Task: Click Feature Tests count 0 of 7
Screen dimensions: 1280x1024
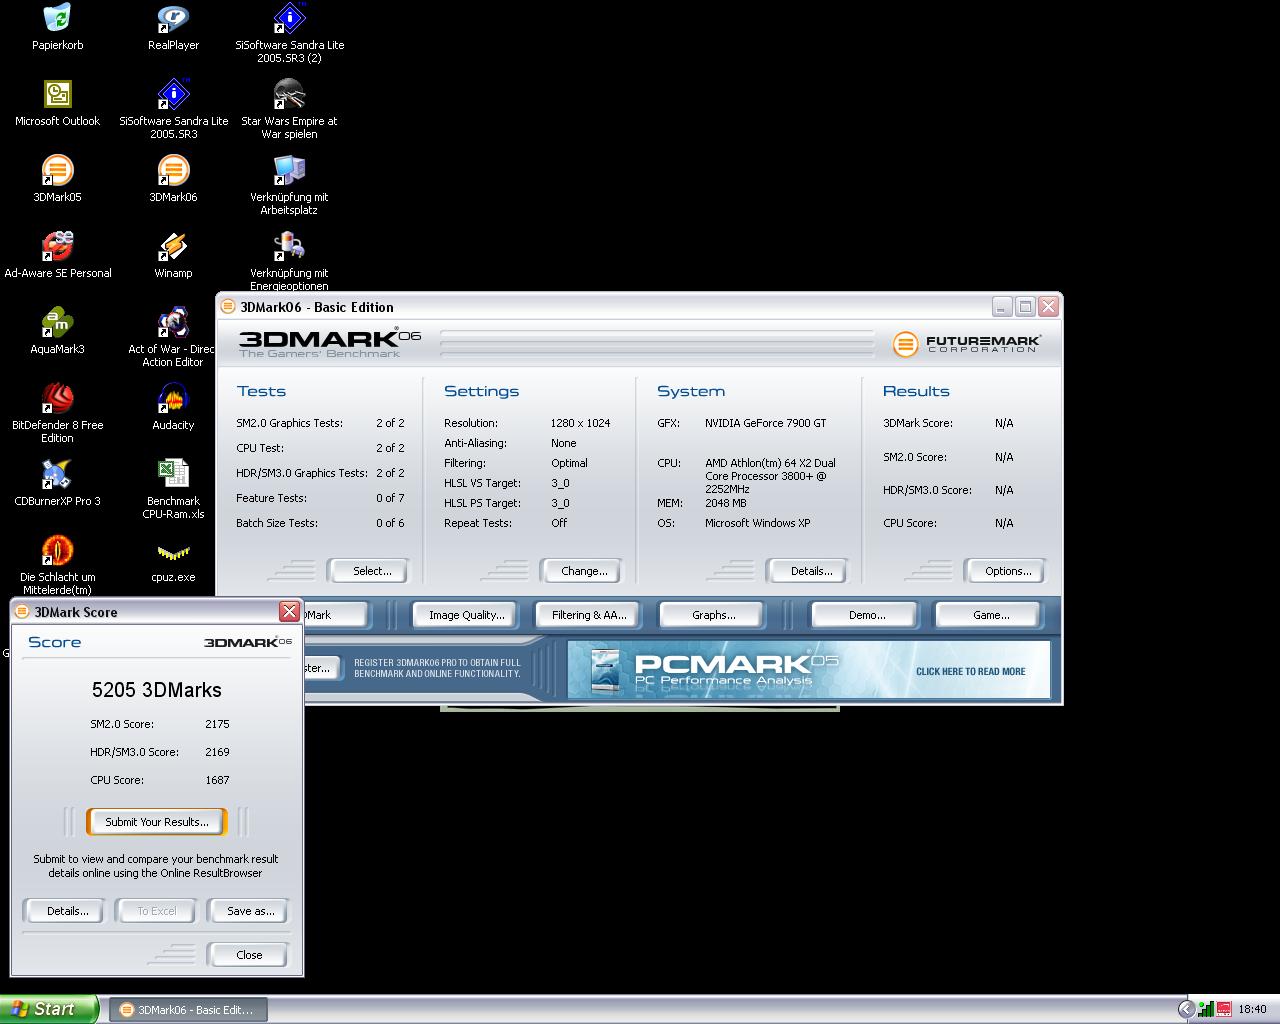Action: [x=390, y=498]
